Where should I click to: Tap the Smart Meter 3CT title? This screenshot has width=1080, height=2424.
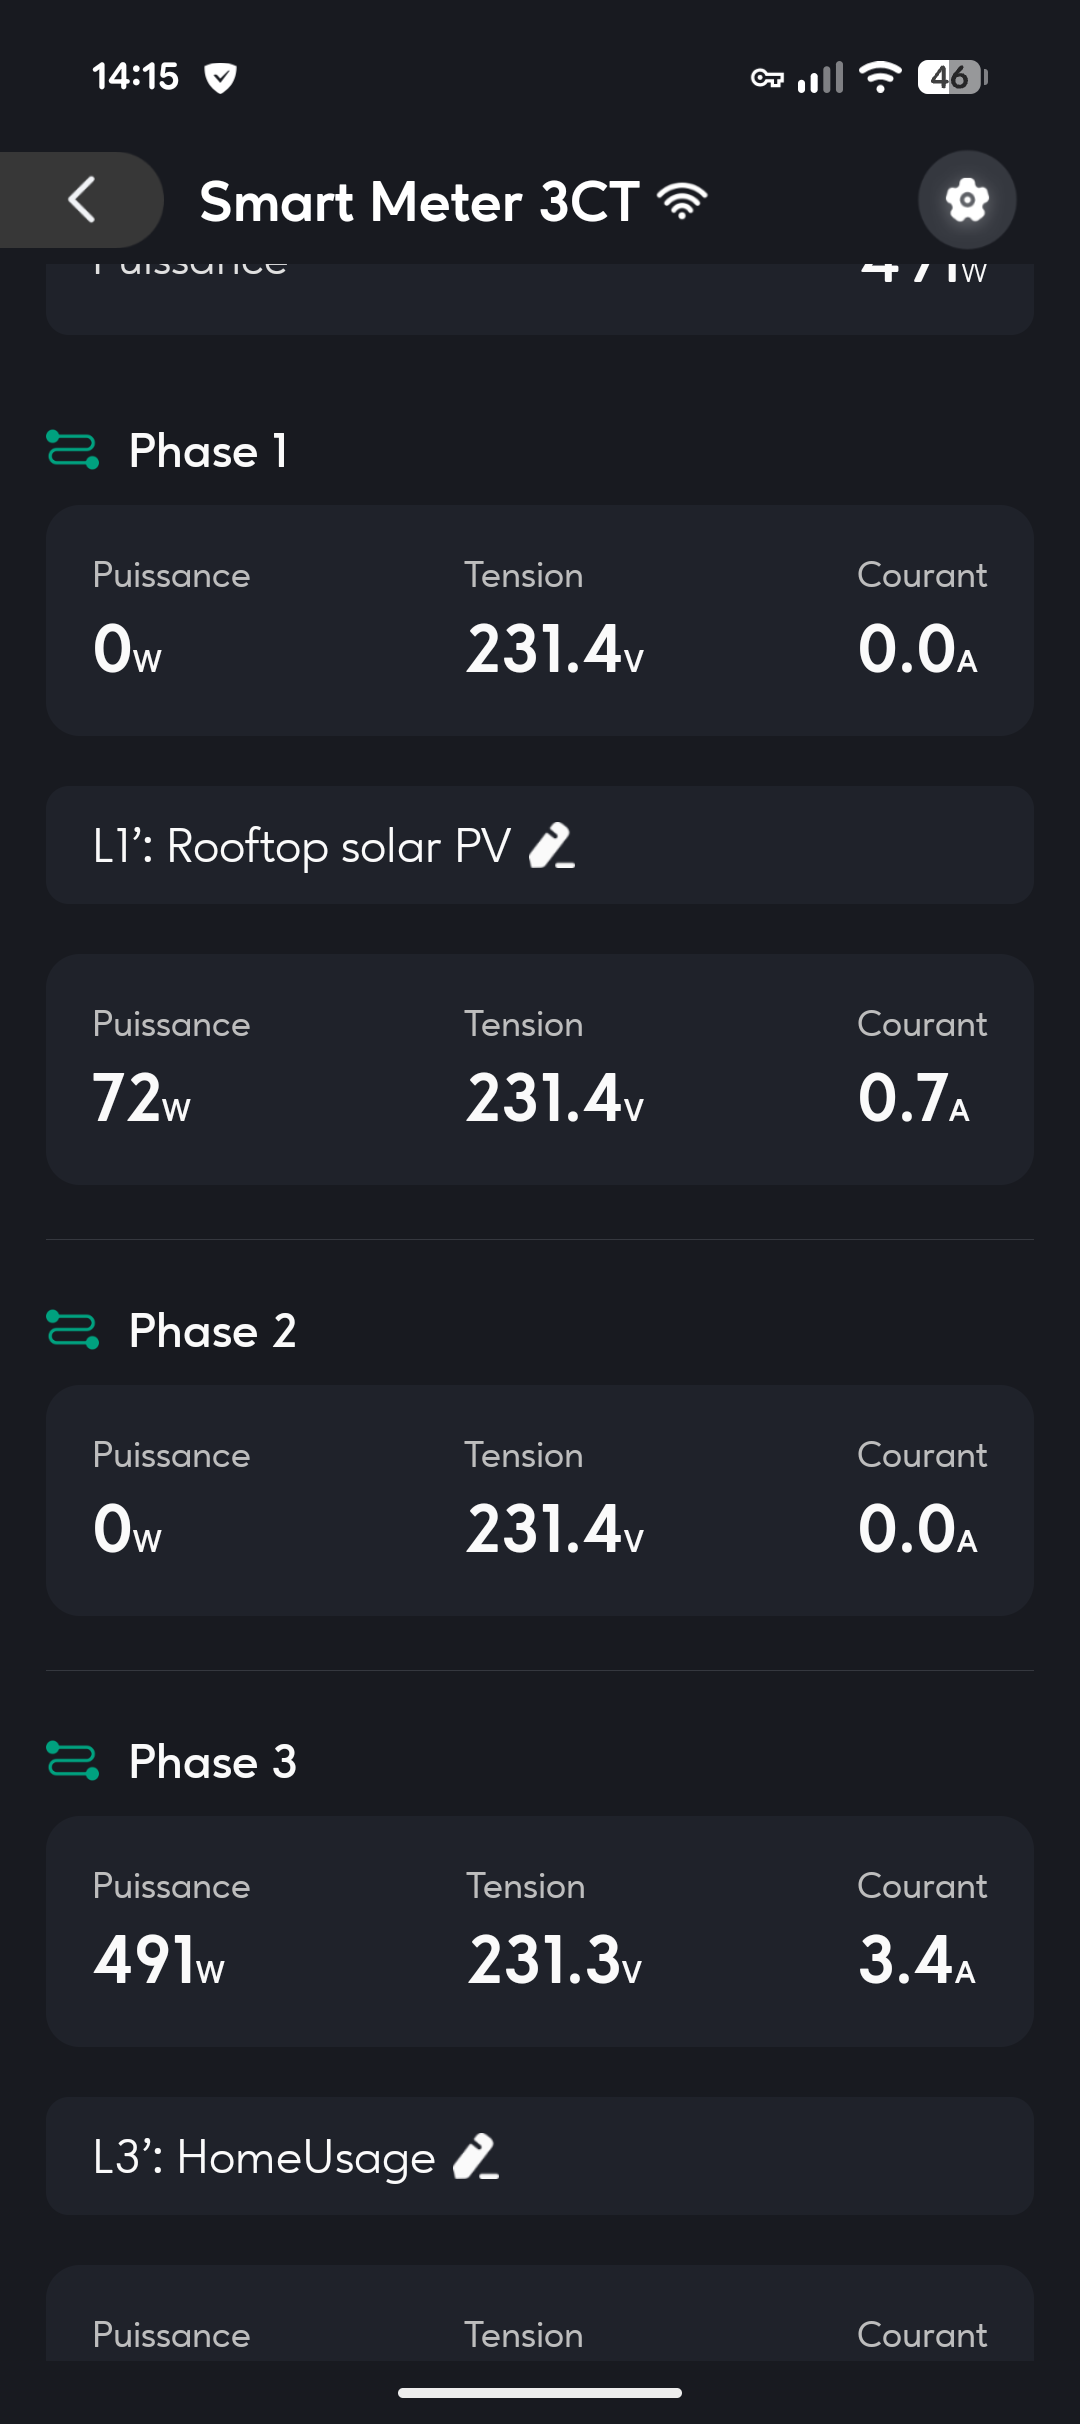[419, 202]
